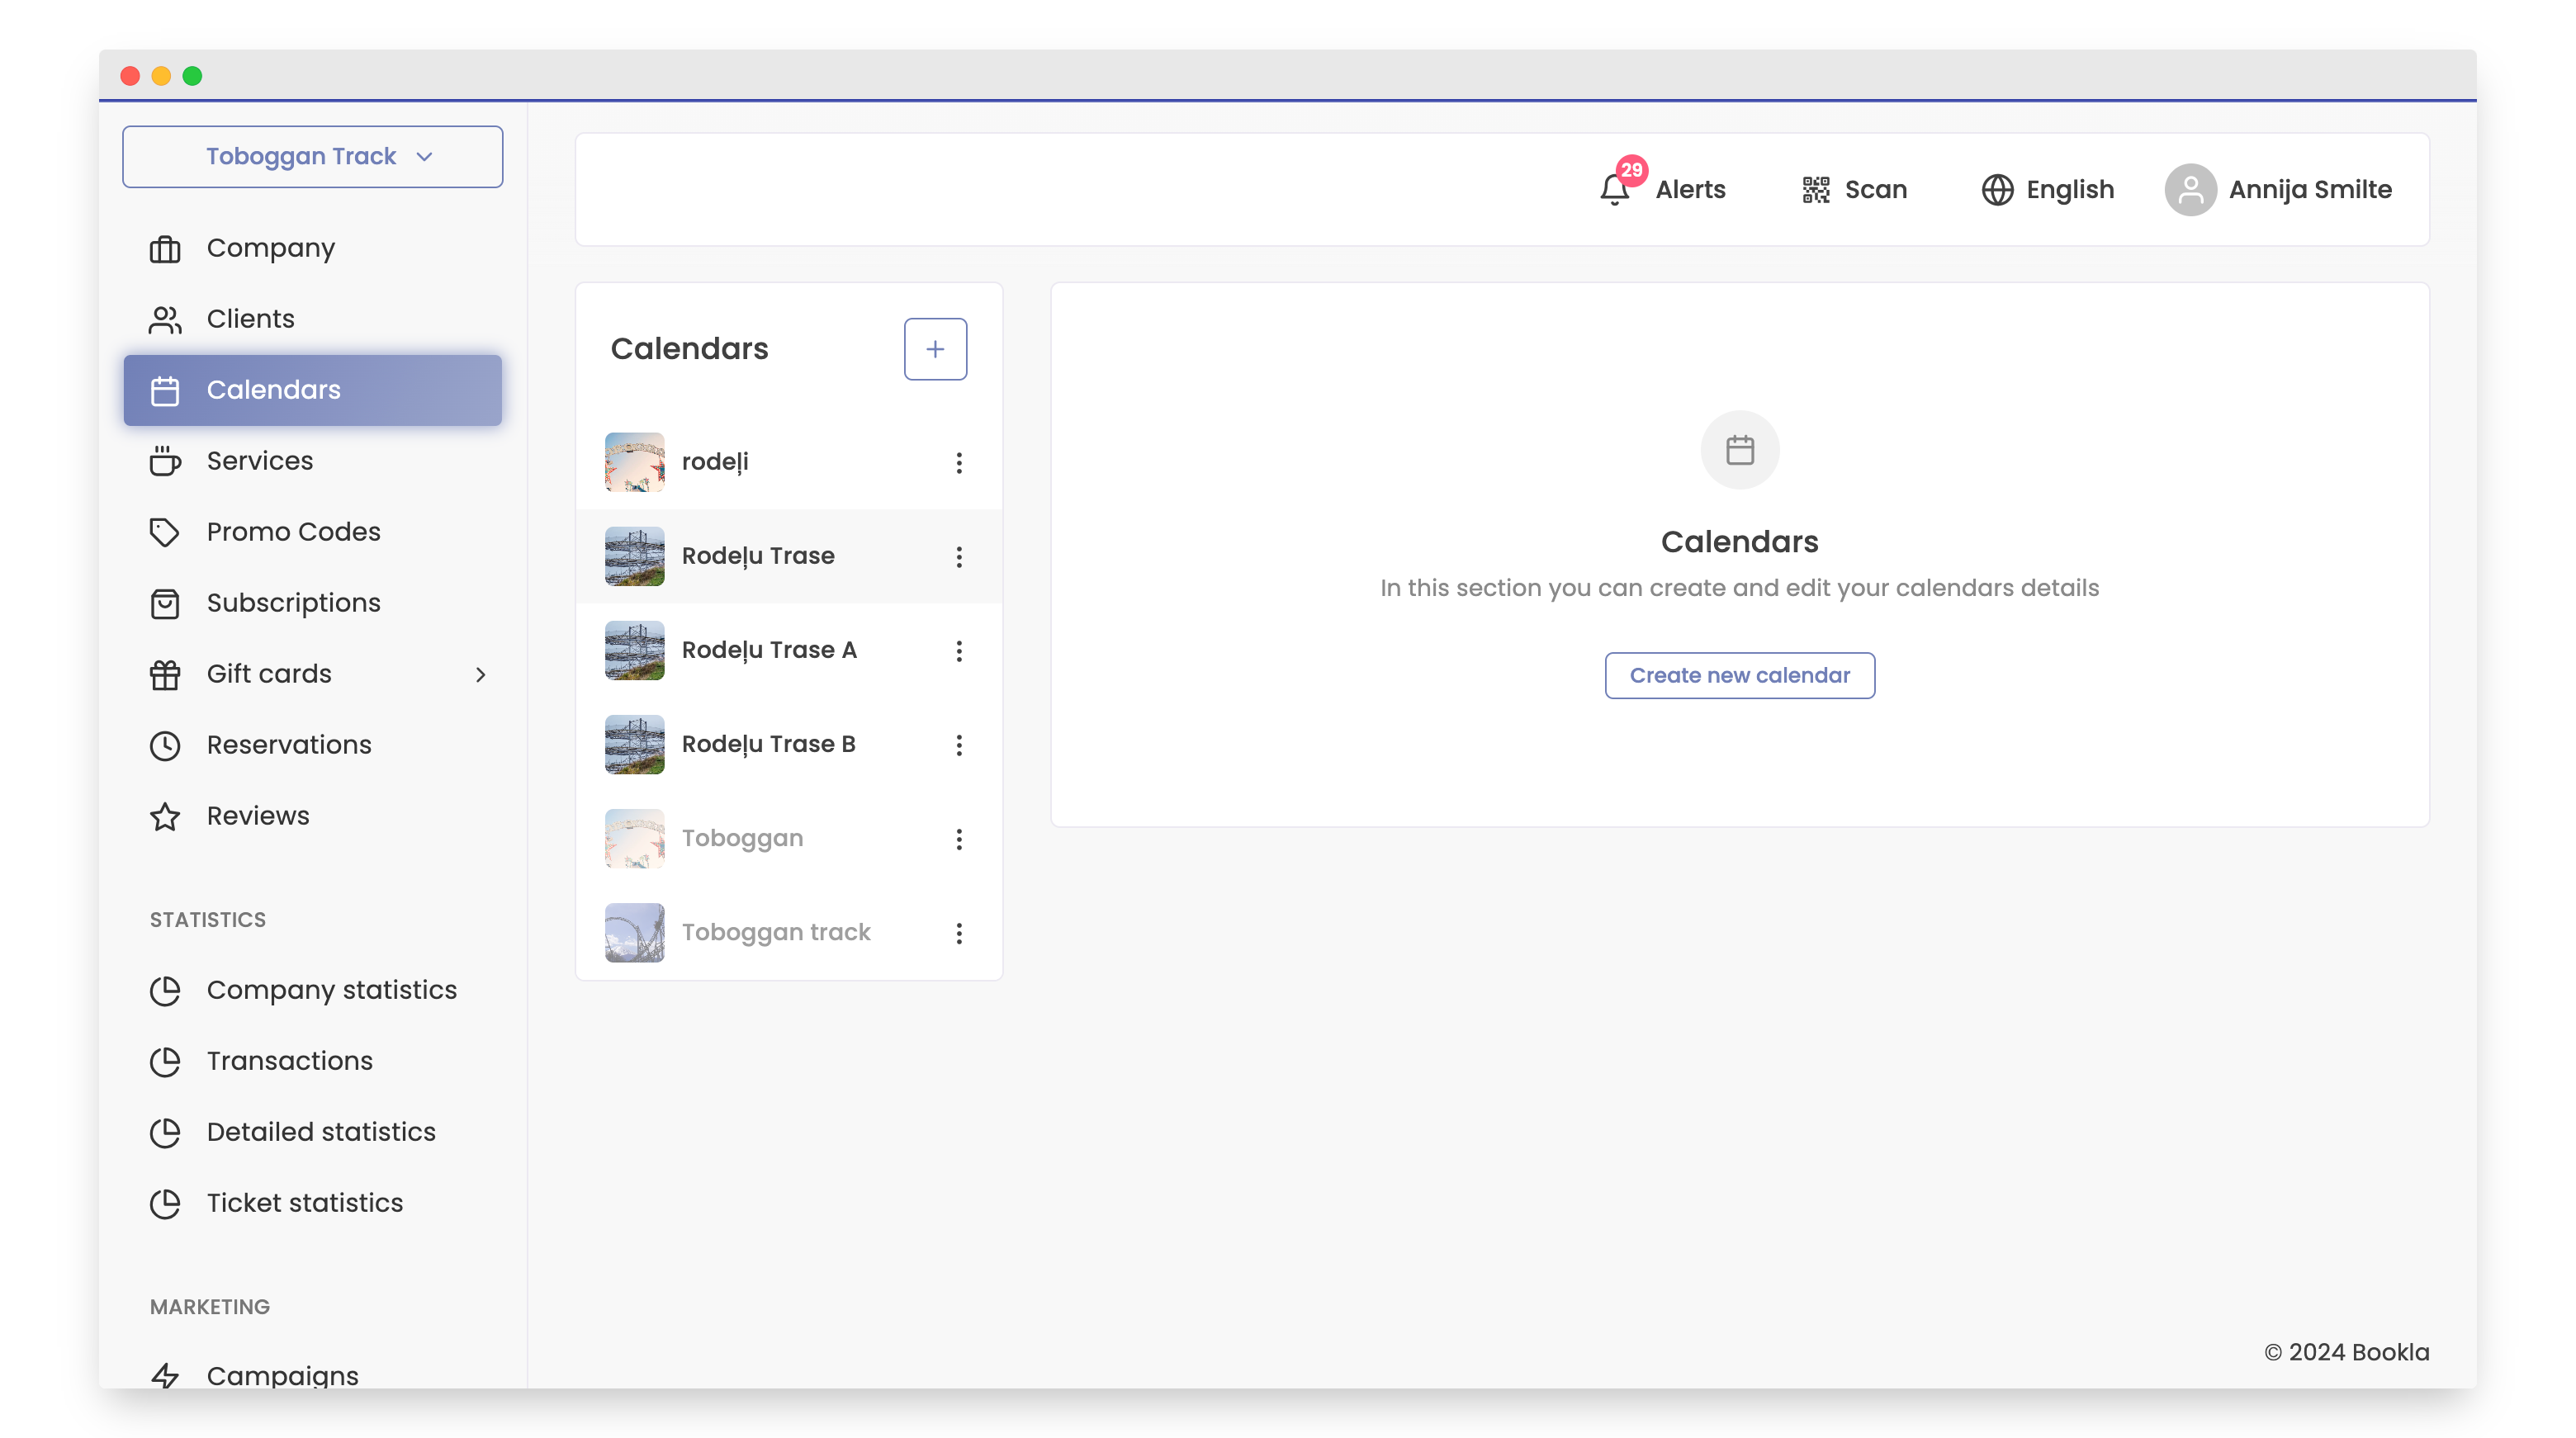The image size is (2576, 1438).
Task: Open options for Rodeļu Trase A
Action: tap(959, 651)
